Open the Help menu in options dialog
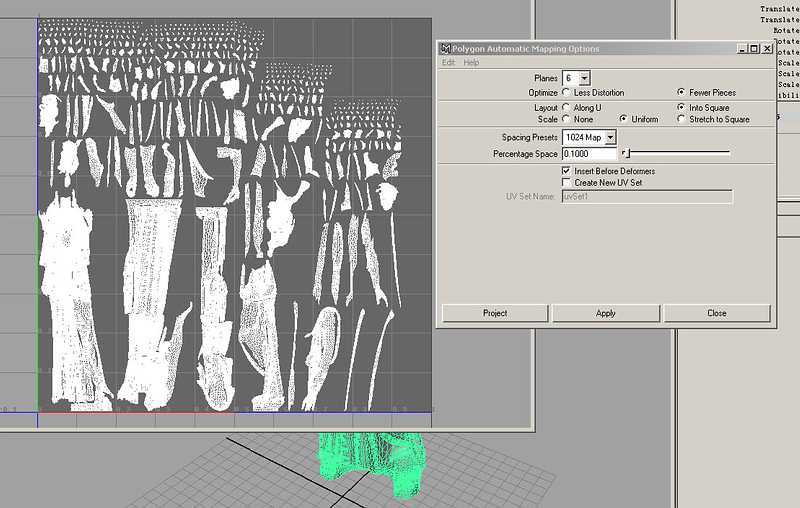The width and height of the screenshot is (800, 508). [471, 62]
